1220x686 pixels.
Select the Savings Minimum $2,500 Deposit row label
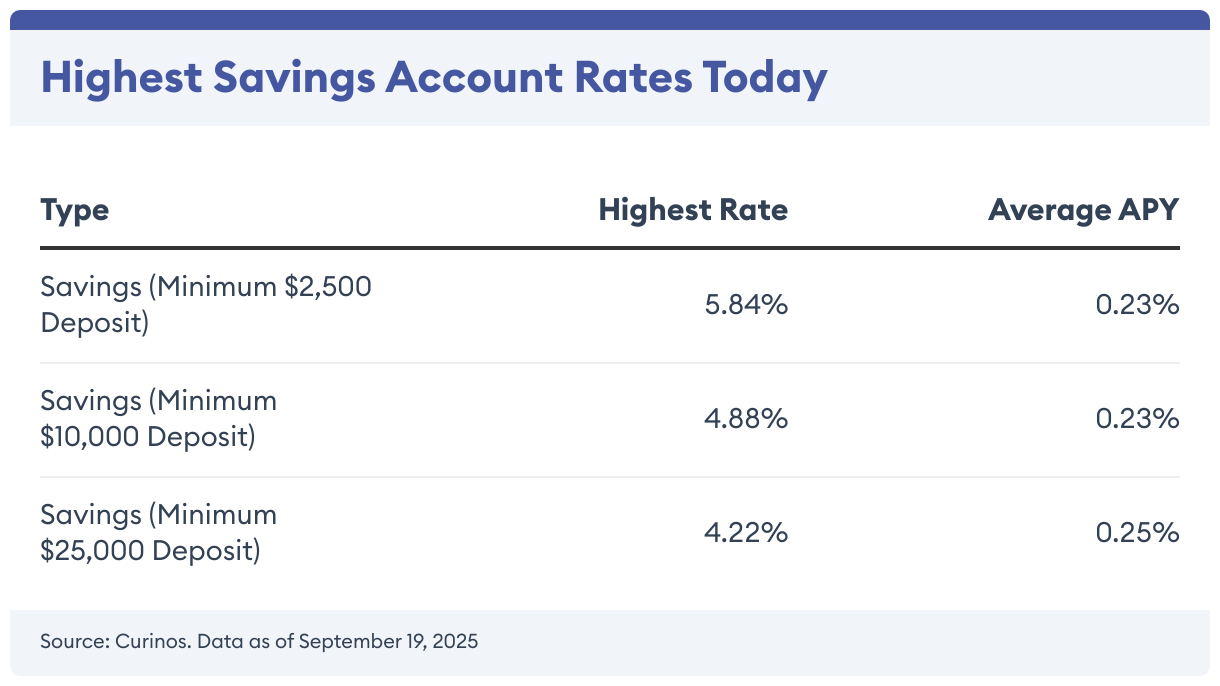[x=205, y=305]
